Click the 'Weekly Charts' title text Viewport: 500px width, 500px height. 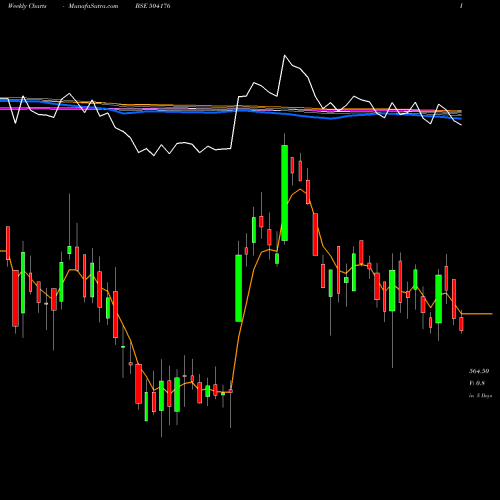pos(27,6)
